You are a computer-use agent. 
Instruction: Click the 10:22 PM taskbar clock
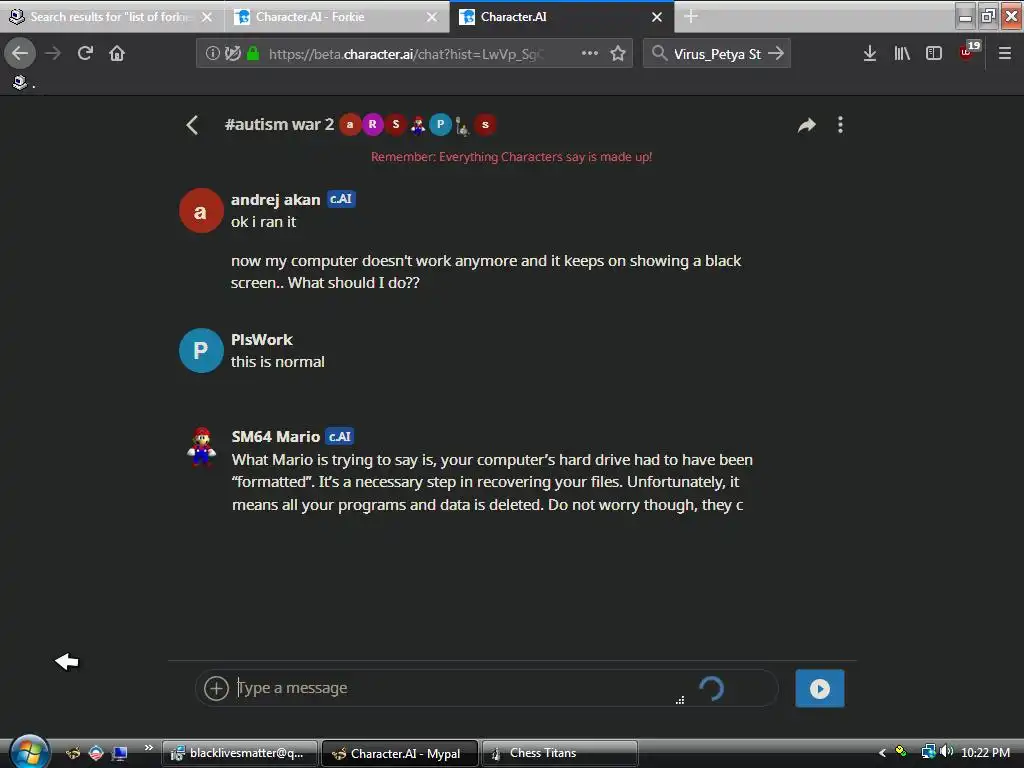[985, 752]
